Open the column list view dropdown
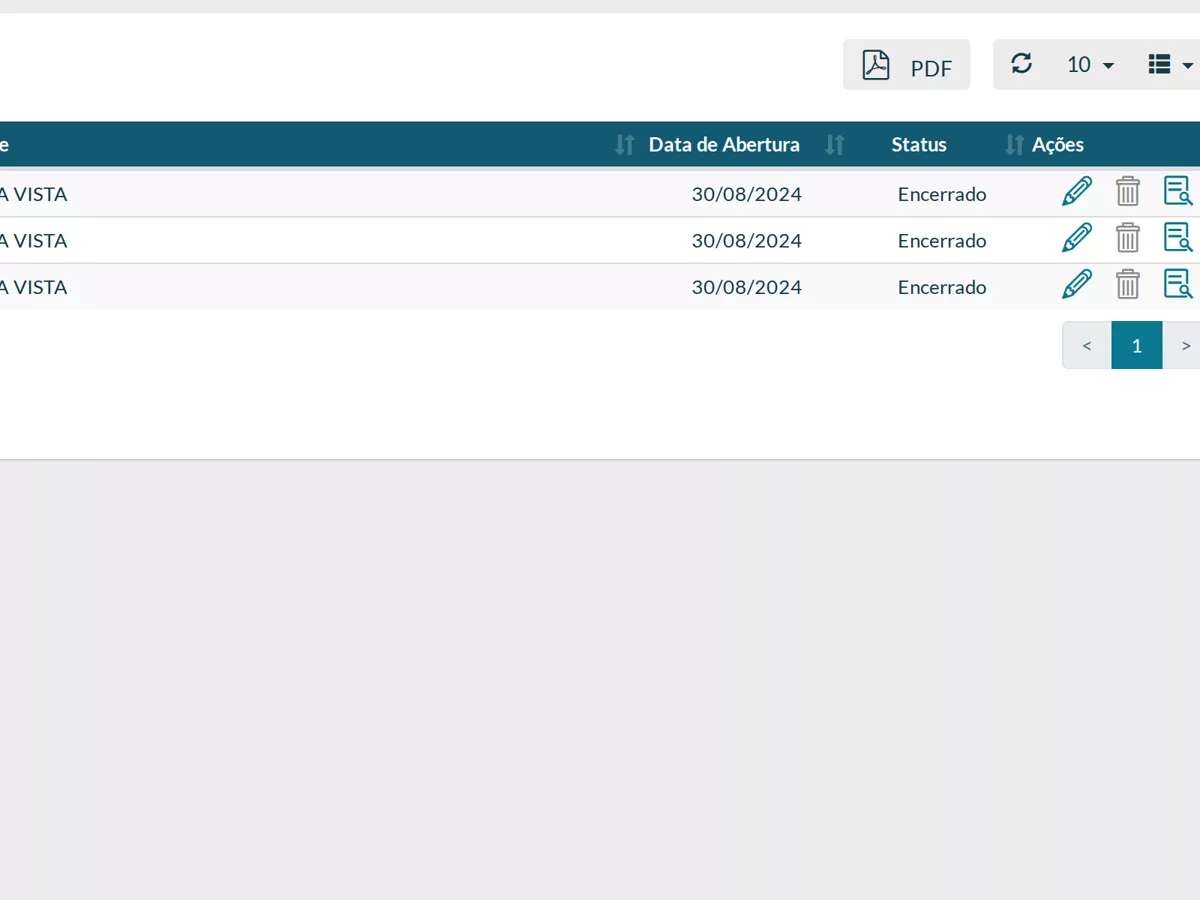This screenshot has width=1200, height=900. [1170, 65]
